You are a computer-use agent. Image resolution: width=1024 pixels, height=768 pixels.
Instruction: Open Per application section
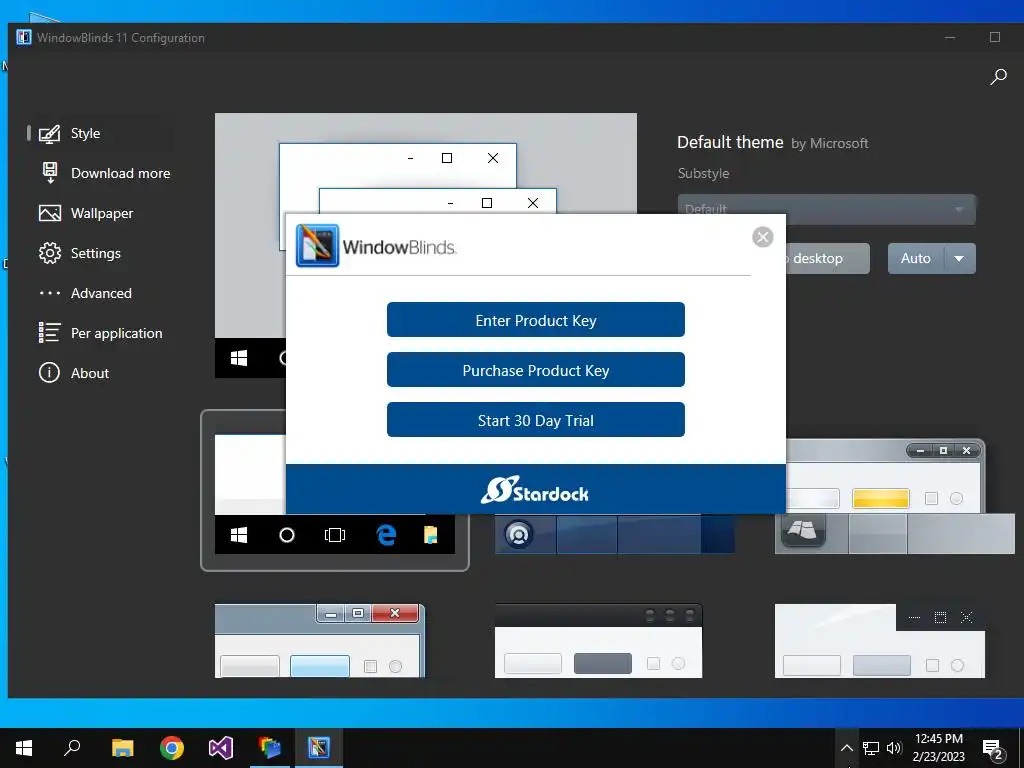click(117, 333)
